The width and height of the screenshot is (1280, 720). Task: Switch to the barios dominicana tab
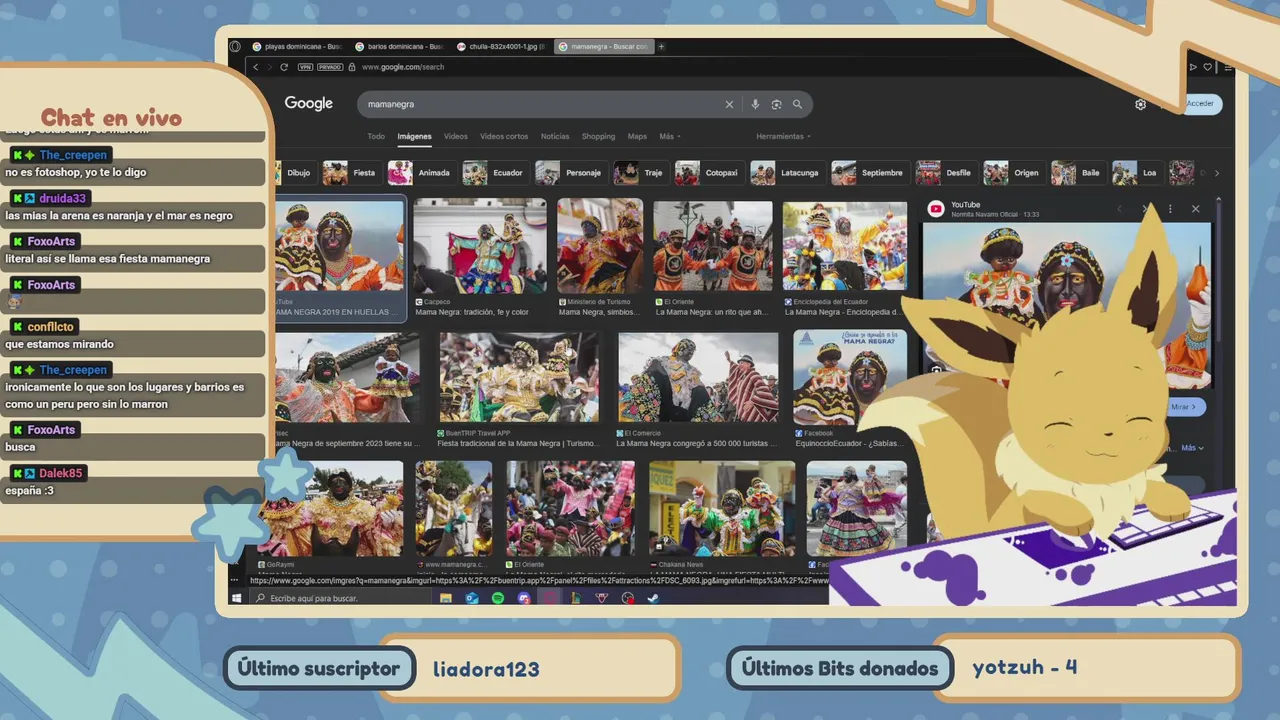399,46
